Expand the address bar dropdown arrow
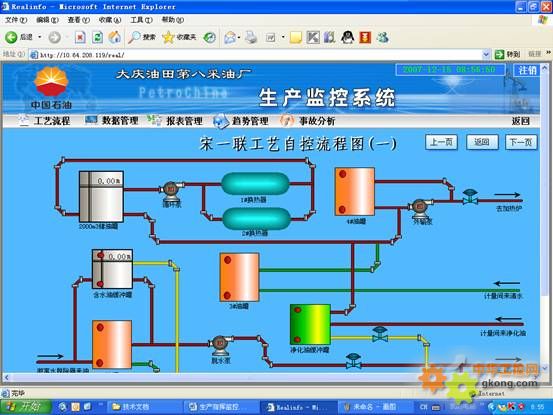The height and width of the screenshot is (415, 553). [x=486, y=55]
